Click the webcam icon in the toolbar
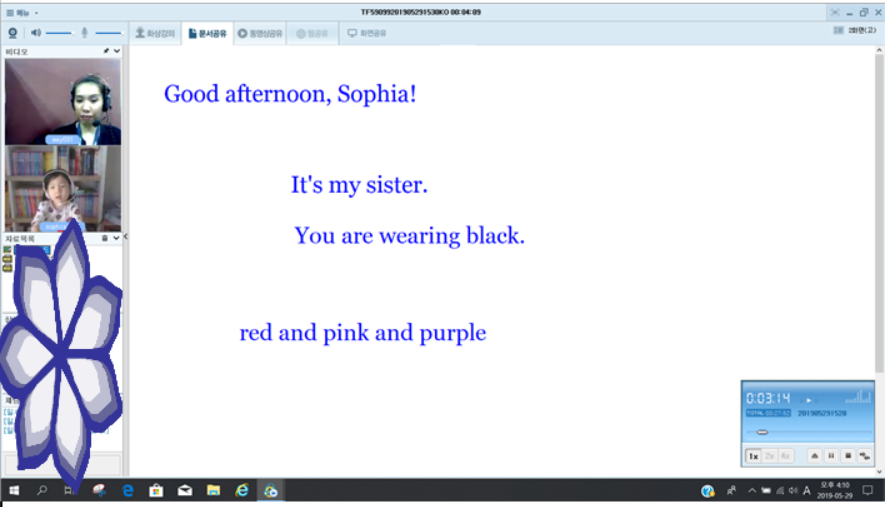 tap(13, 33)
